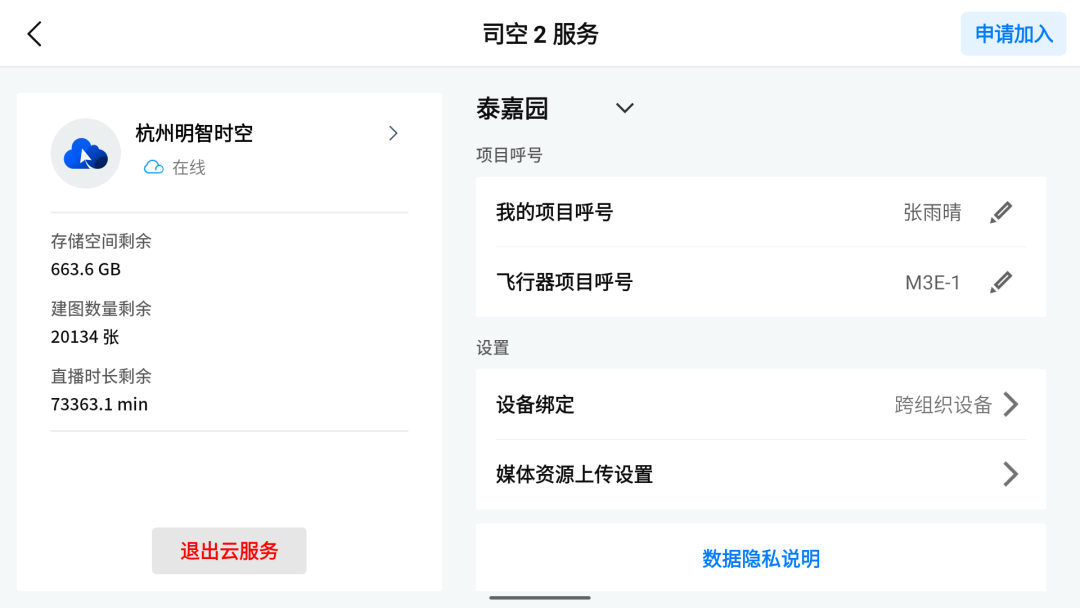Edit aircraft callsign M3E-1 pencil icon
Screen dimensions: 1080x608
[x=1001, y=282]
